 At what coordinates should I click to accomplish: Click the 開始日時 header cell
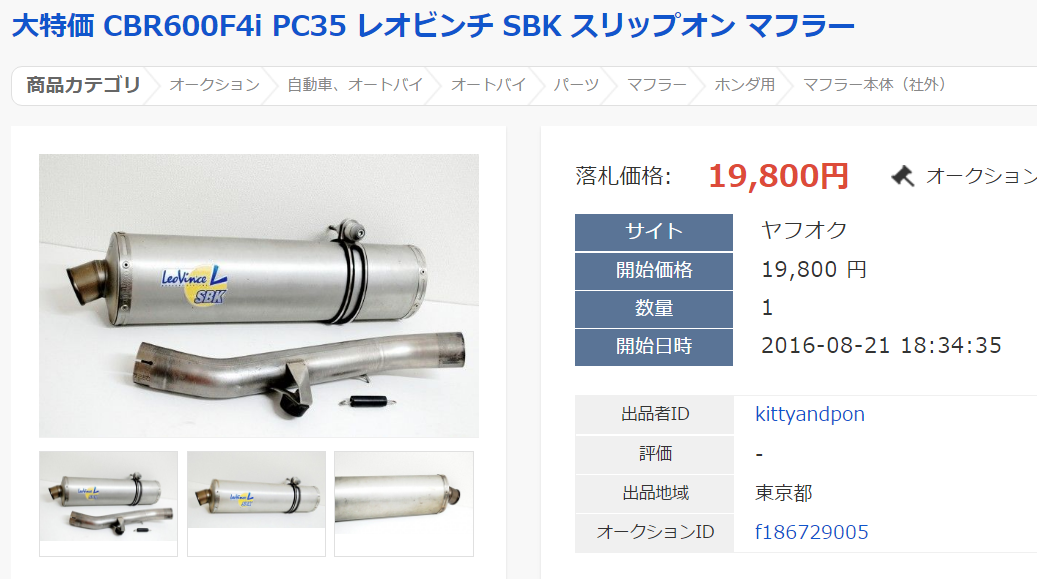click(x=654, y=347)
